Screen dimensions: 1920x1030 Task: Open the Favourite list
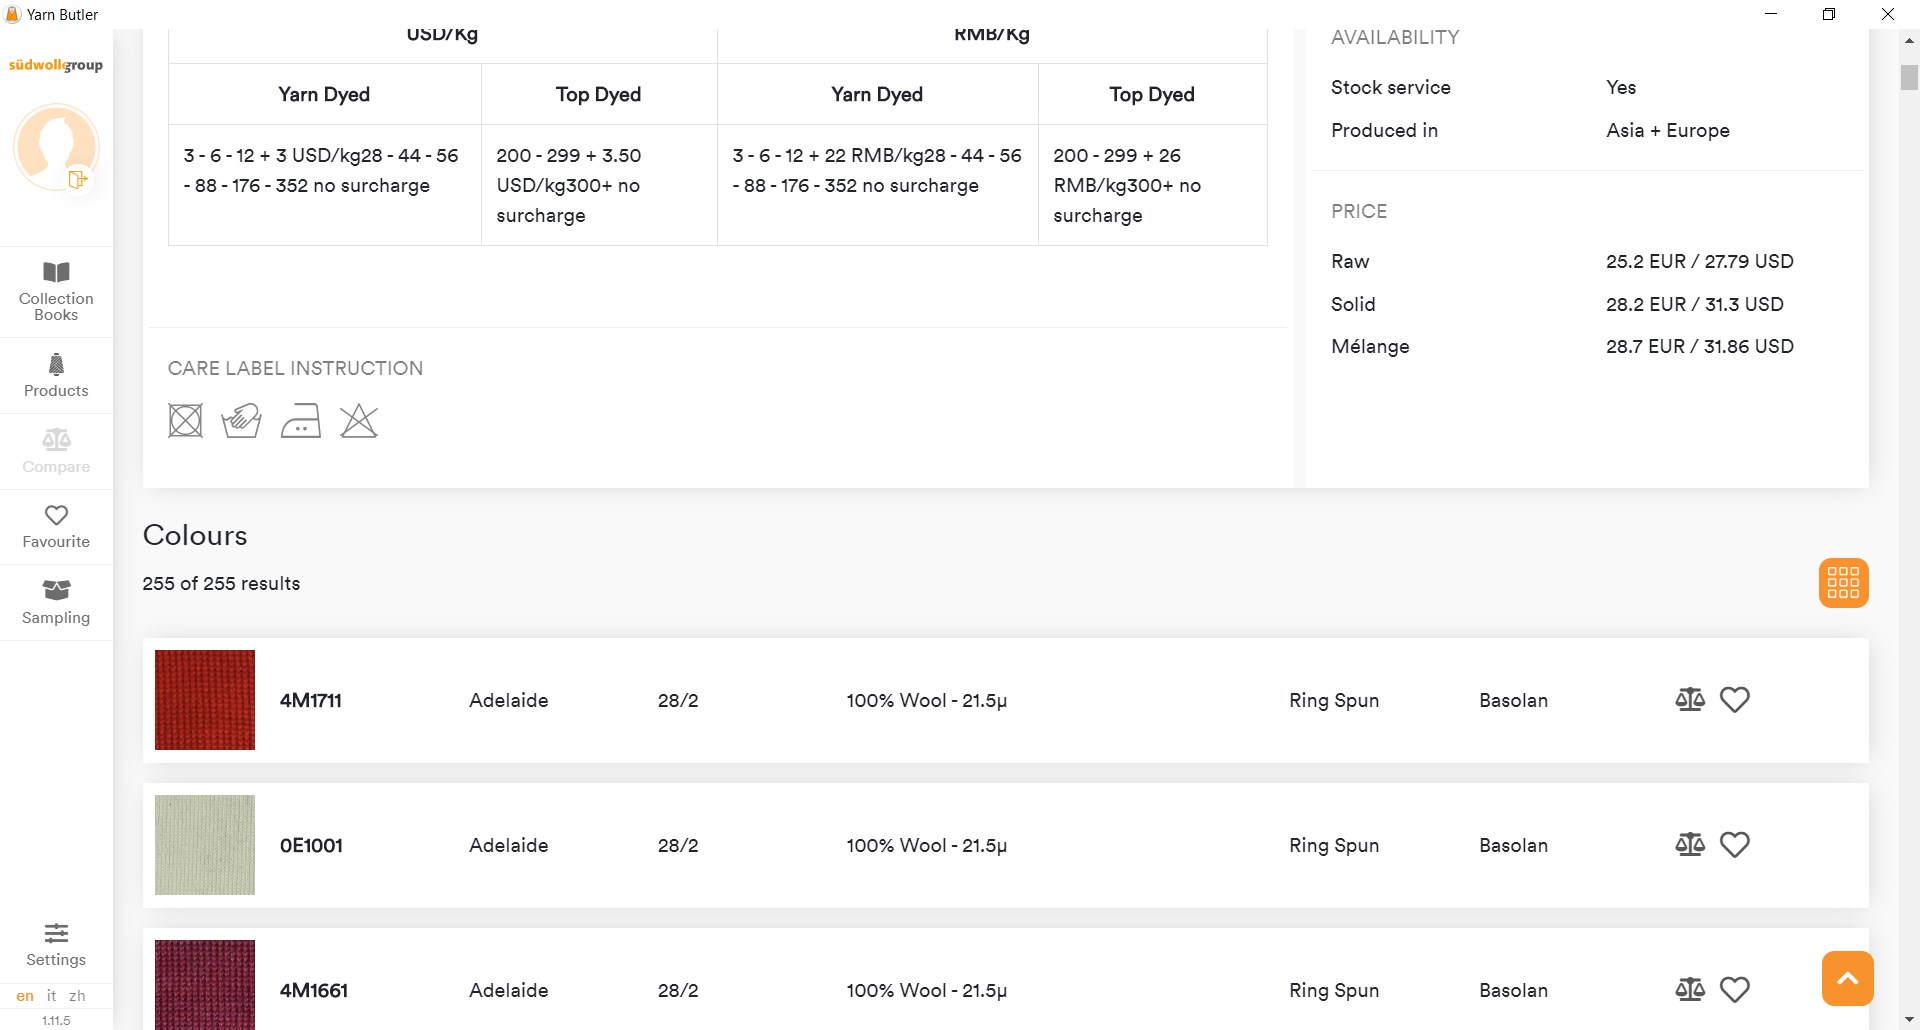coord(56,527)
